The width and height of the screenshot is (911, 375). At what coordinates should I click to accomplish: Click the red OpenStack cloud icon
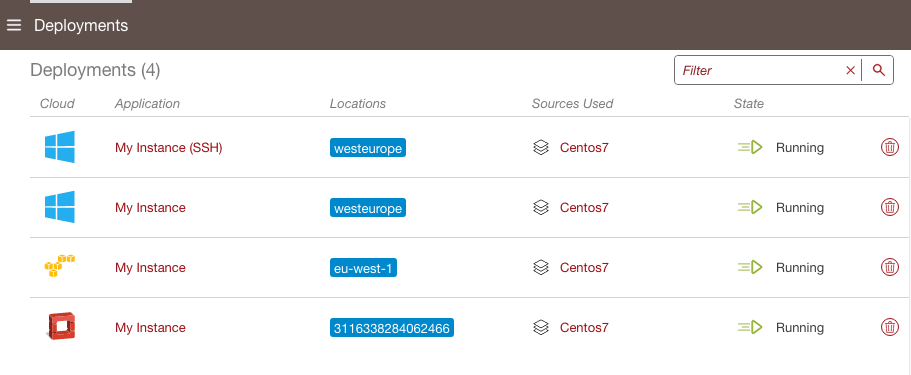point(61,326)
